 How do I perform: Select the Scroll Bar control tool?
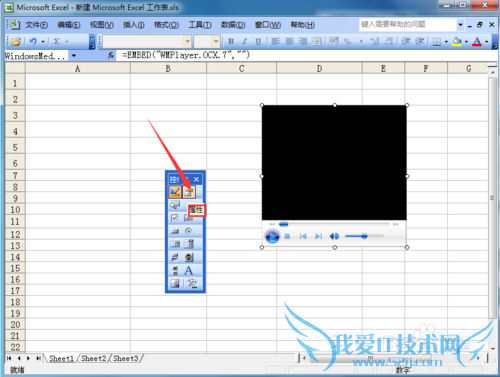coord(175,270)
